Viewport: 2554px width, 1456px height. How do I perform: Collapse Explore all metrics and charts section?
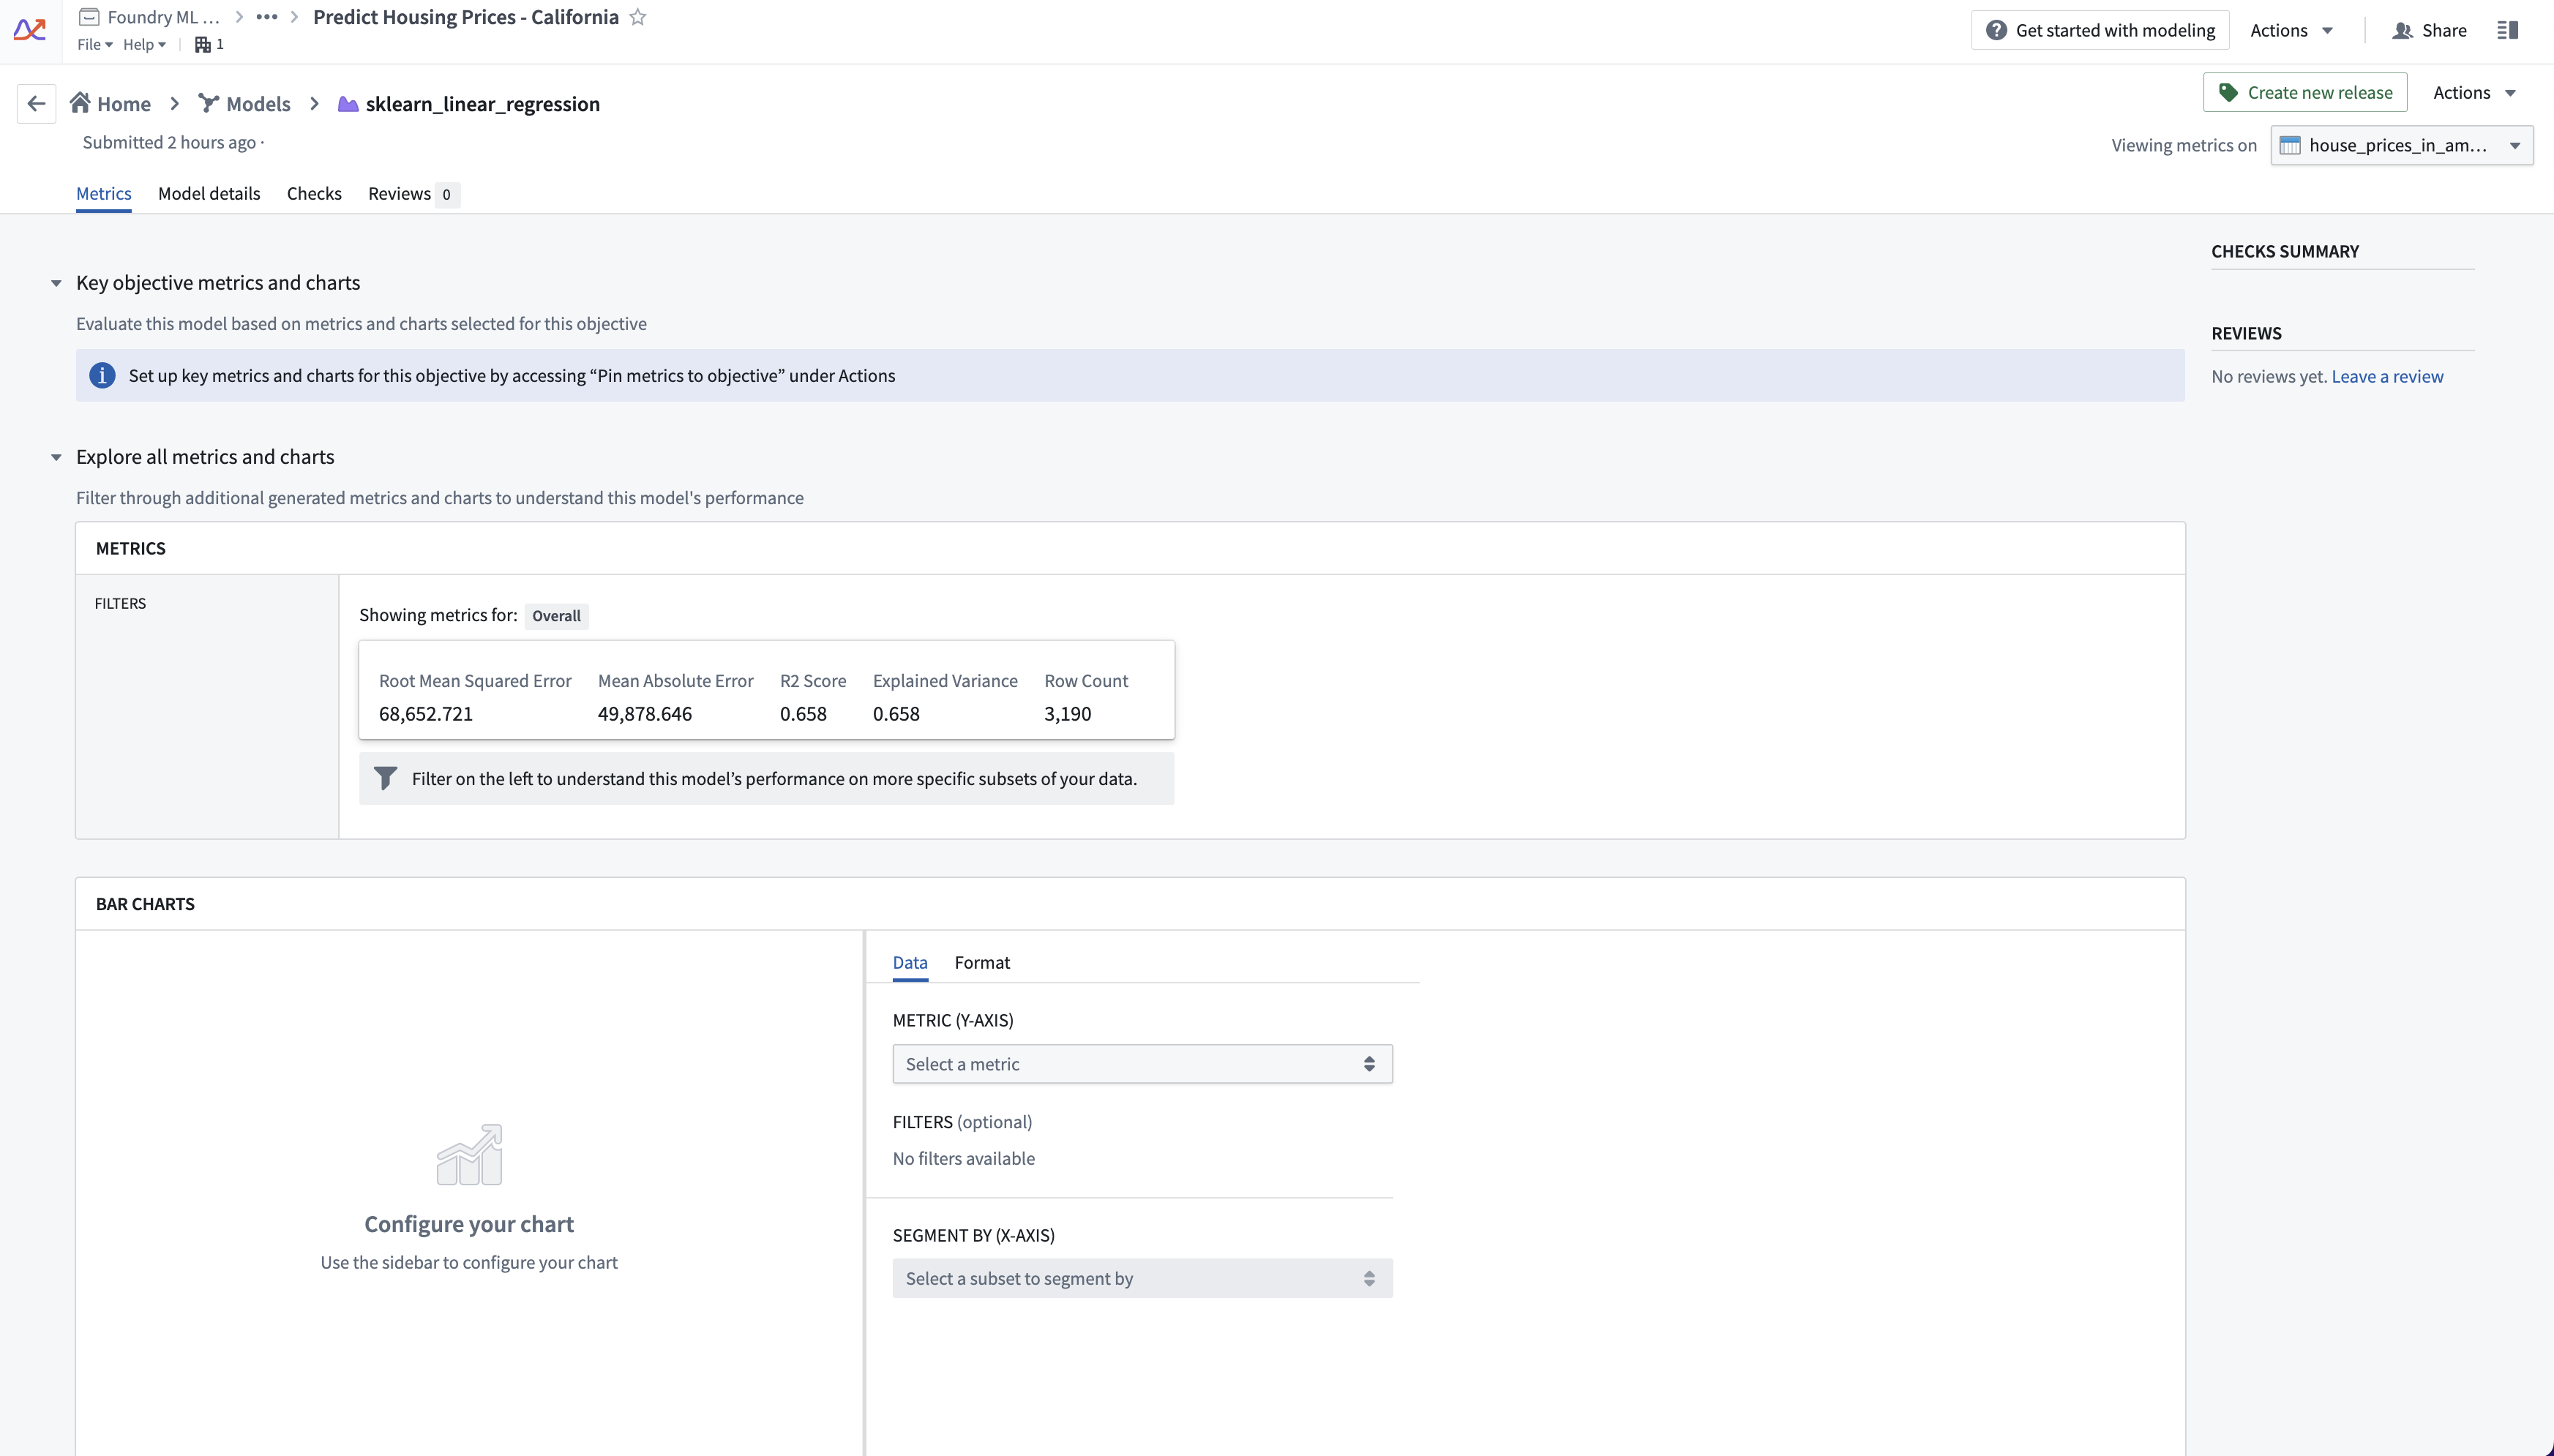click(56, 457)
